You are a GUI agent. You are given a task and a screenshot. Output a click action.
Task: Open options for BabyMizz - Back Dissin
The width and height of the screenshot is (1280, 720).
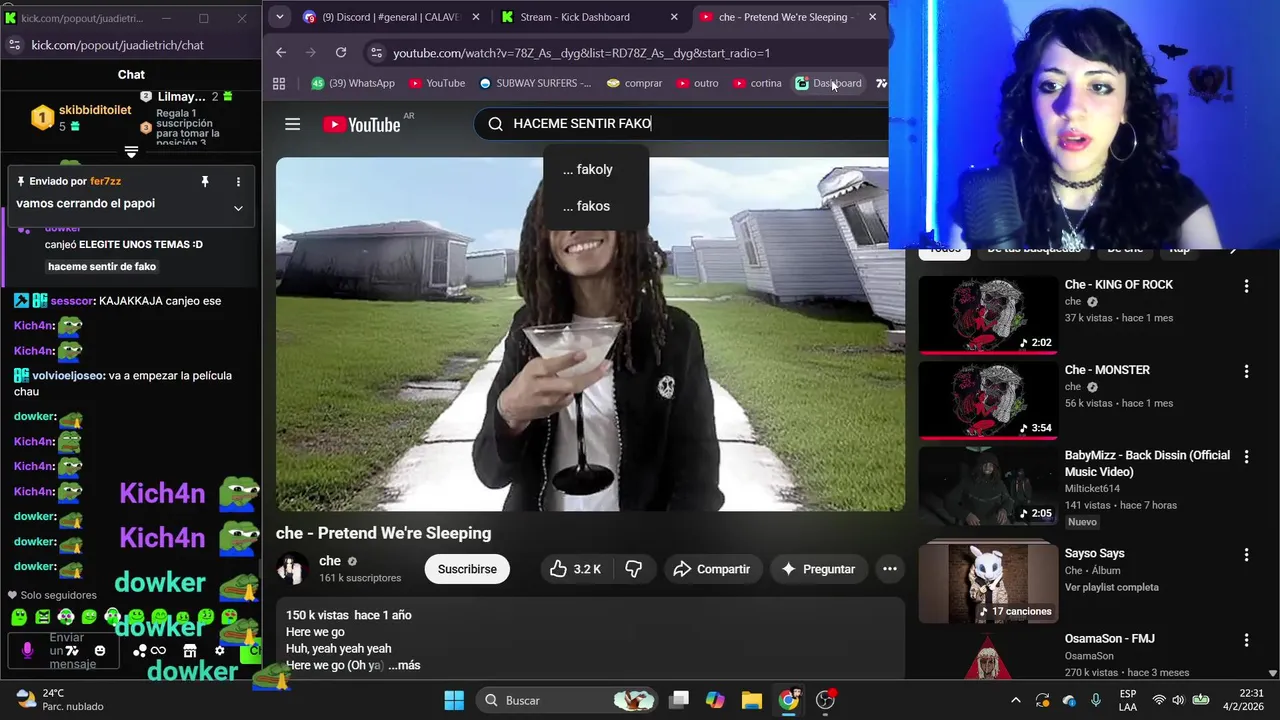pos(1246,456)
